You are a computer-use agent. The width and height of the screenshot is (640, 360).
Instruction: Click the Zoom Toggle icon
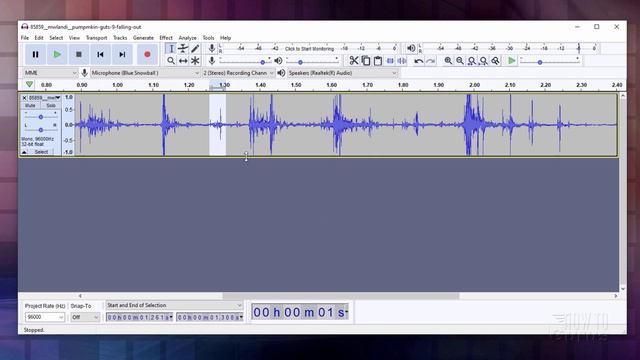(x=496, y=61)
